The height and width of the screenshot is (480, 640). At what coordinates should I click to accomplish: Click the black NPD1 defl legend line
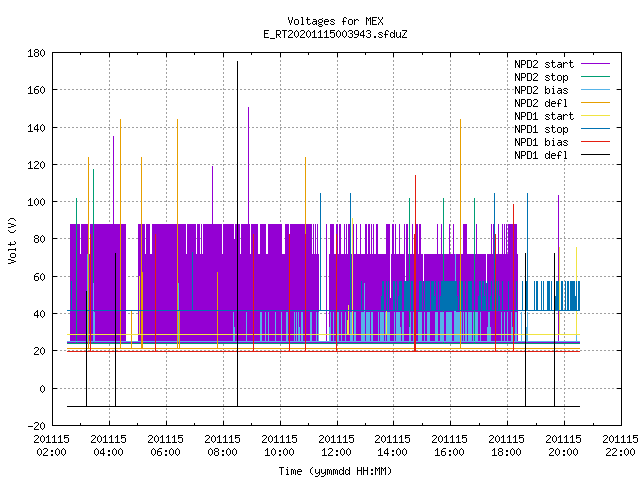(x=595, y=155)
